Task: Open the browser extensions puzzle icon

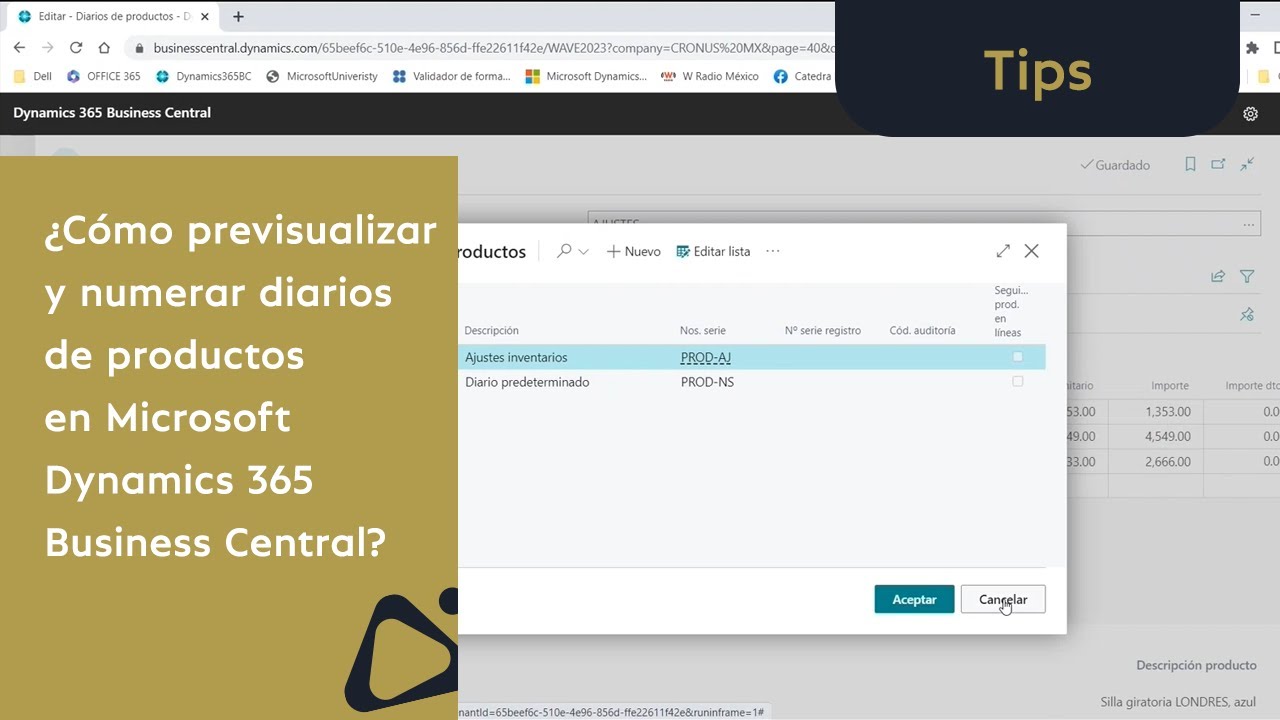Action: point(1252,47)
